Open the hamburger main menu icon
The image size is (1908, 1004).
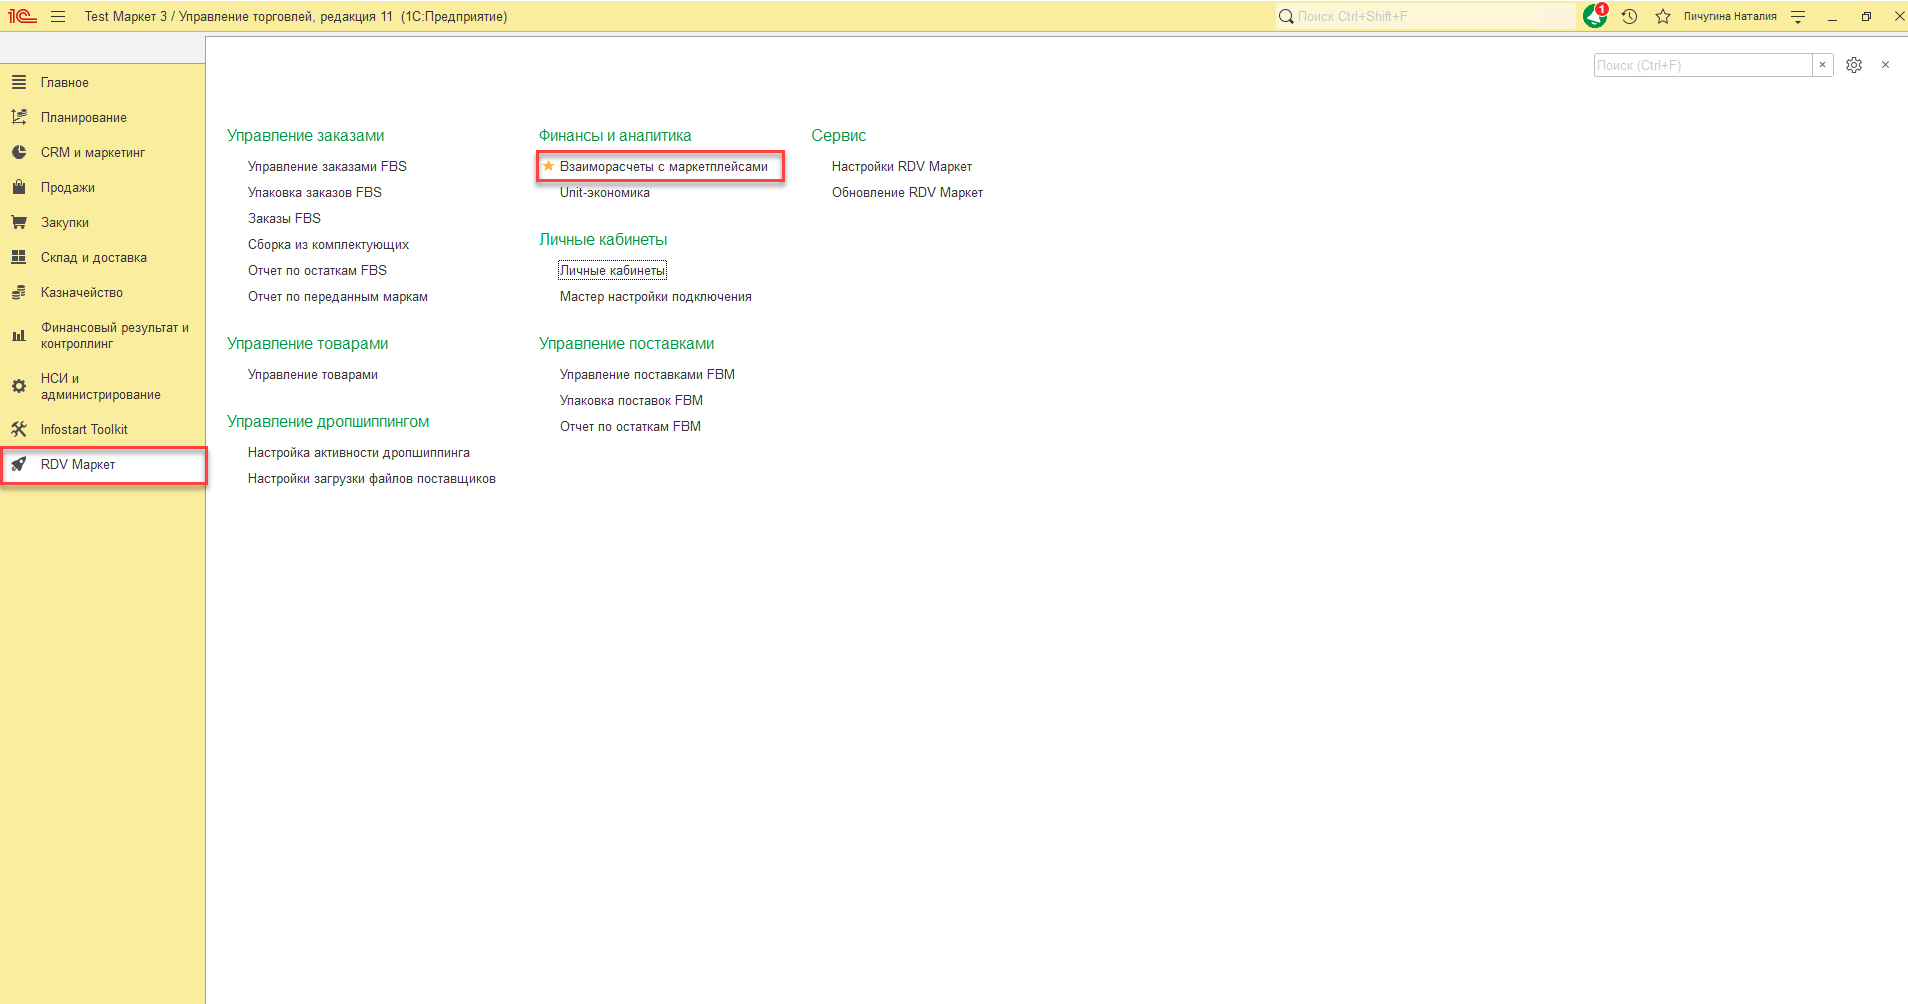(x=58, y=16)
